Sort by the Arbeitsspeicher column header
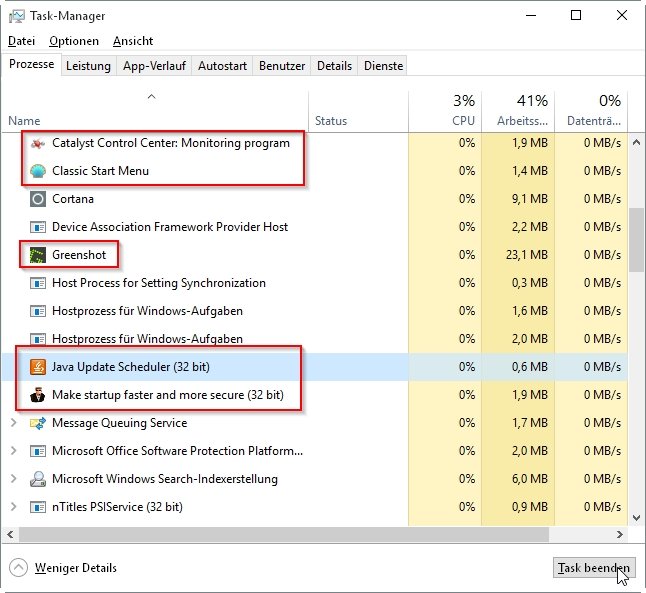646x593 pixels. click(x=518, y=111)
